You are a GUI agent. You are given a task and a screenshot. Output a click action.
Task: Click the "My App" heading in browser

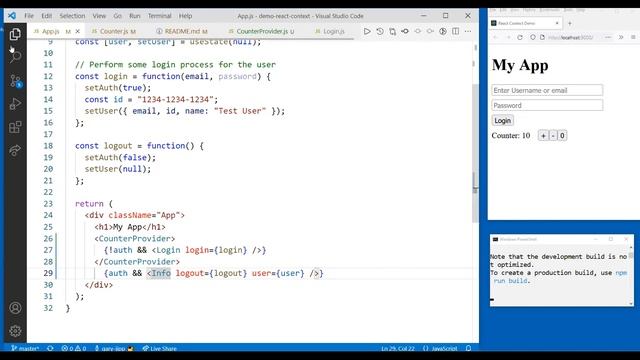520,65
